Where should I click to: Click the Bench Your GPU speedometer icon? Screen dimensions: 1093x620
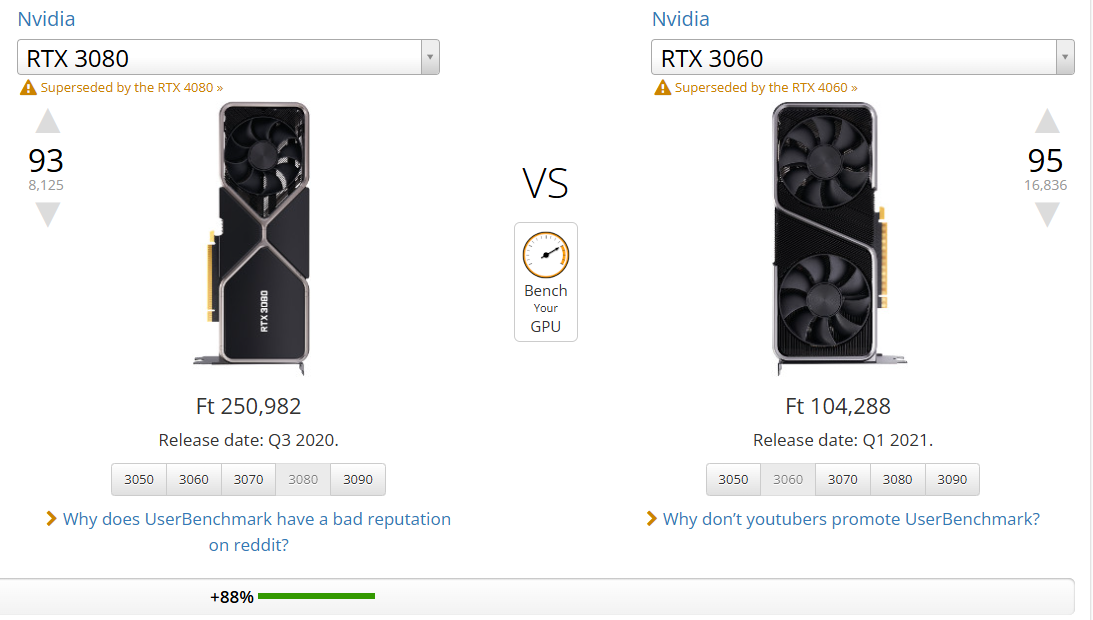click(x=545, y=255)
